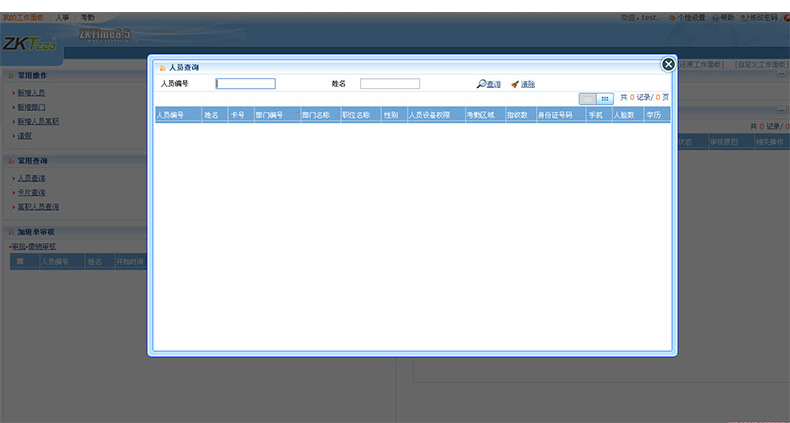This screenshot has height=423, width=790.
Task: Click the 修改密码 key icon
Action: tap(745, 18)
